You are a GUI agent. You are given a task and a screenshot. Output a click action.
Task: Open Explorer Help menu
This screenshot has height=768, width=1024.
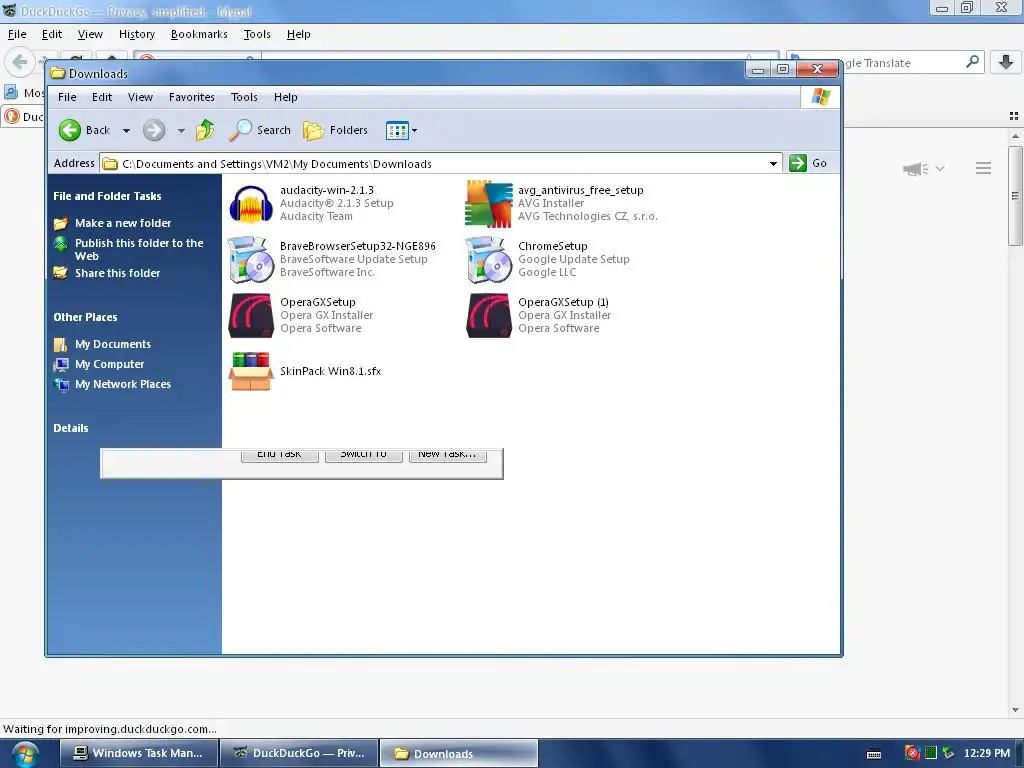pyautogui.click(x=285, y=97)
